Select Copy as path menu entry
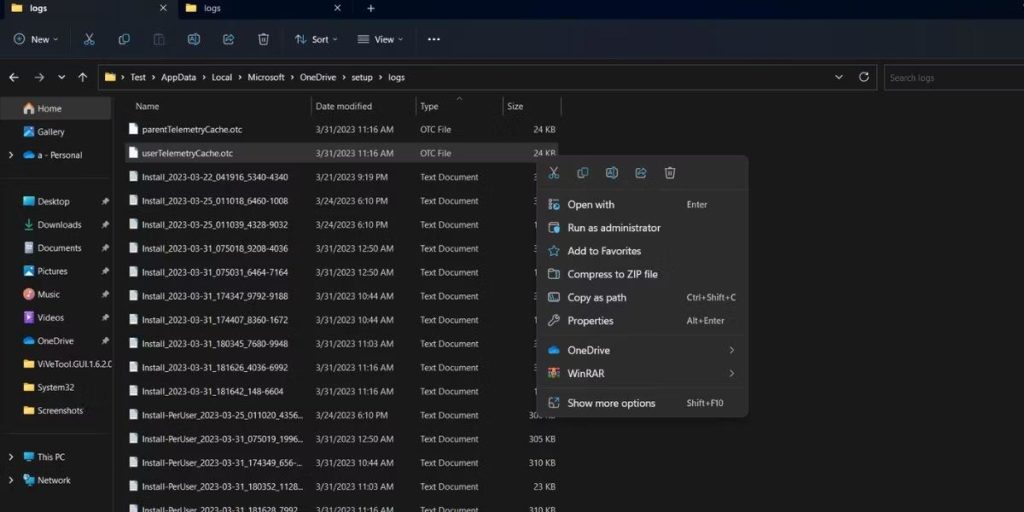 tap(597, 297)
